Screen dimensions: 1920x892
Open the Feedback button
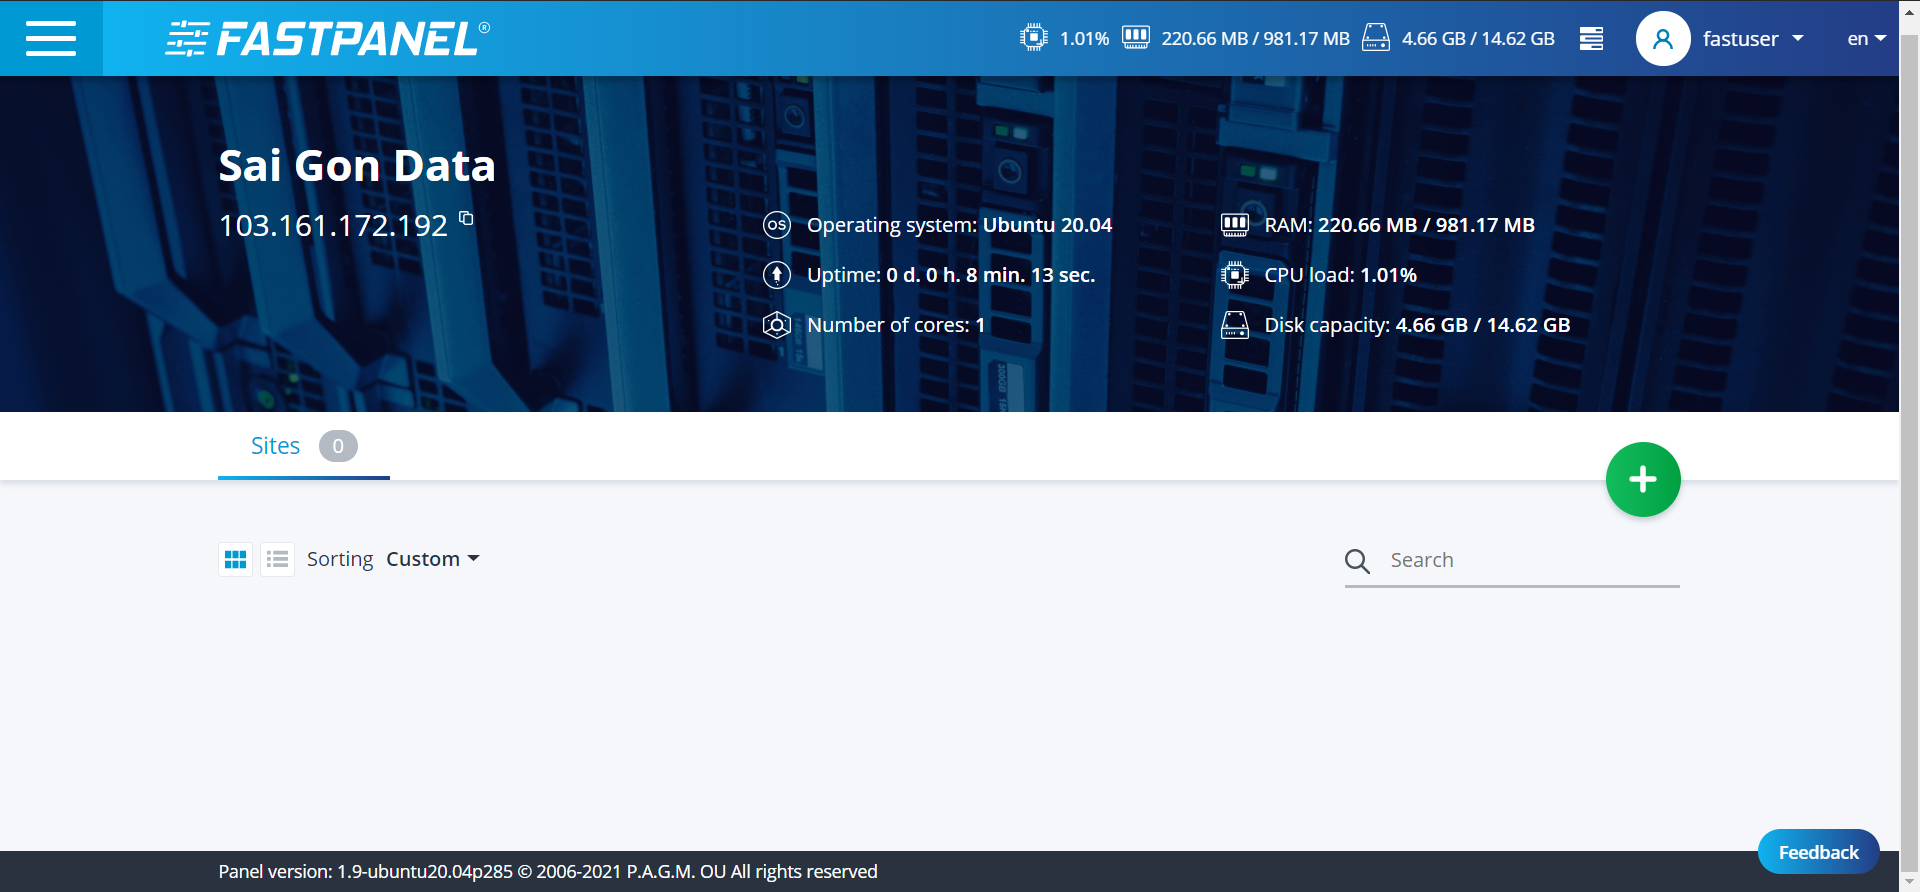click(1818, 852)
